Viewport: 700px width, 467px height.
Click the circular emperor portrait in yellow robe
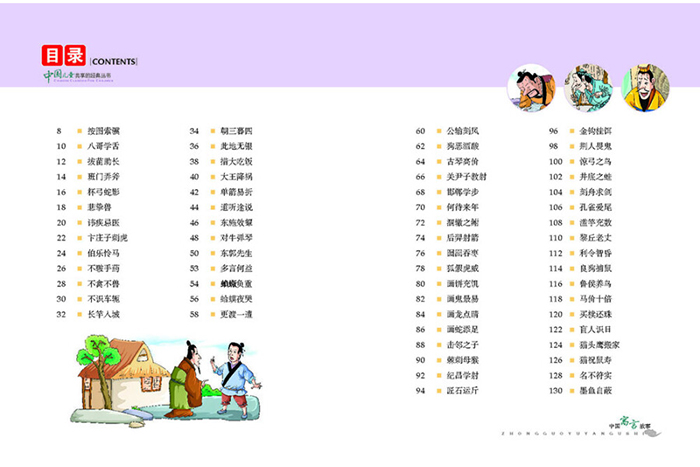click(645, 88)
